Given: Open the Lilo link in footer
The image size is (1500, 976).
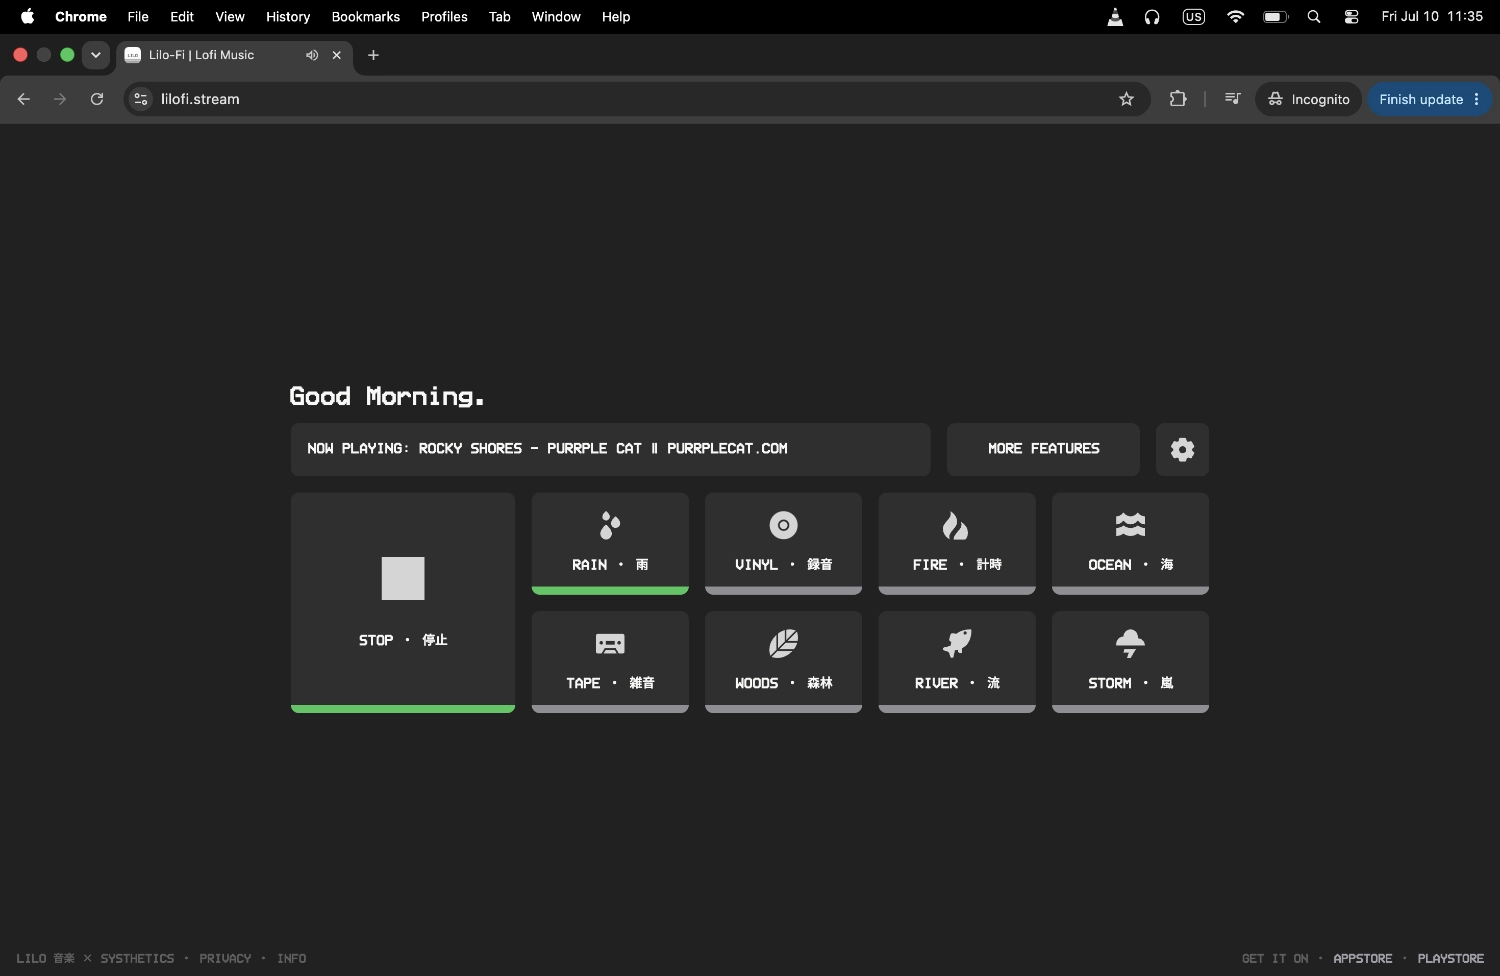Looking at the screenshot, I should pos(45,958).
